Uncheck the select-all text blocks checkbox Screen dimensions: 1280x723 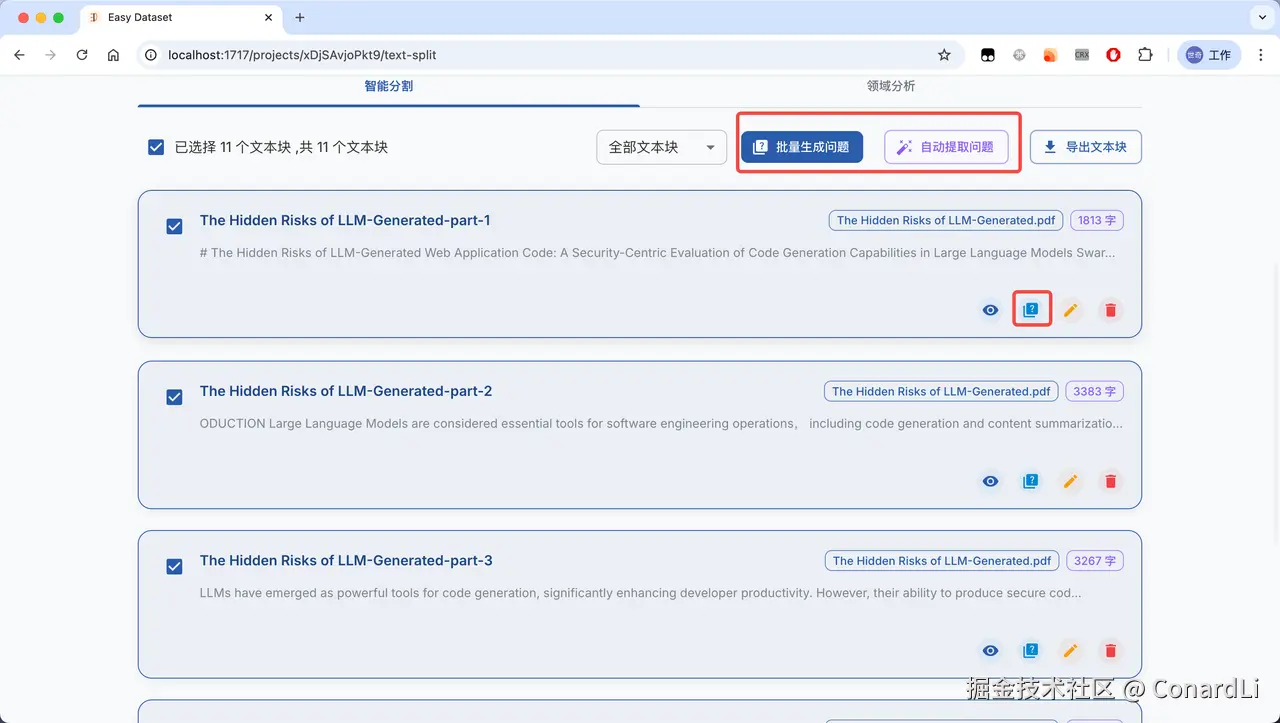[x=156, y=147]
